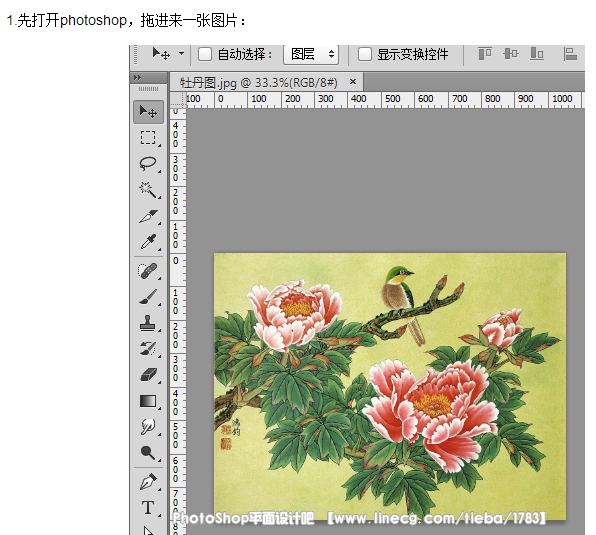Click Align Vertical Centers icon
Screen dimensions: 596x535
tap(510, 54)
